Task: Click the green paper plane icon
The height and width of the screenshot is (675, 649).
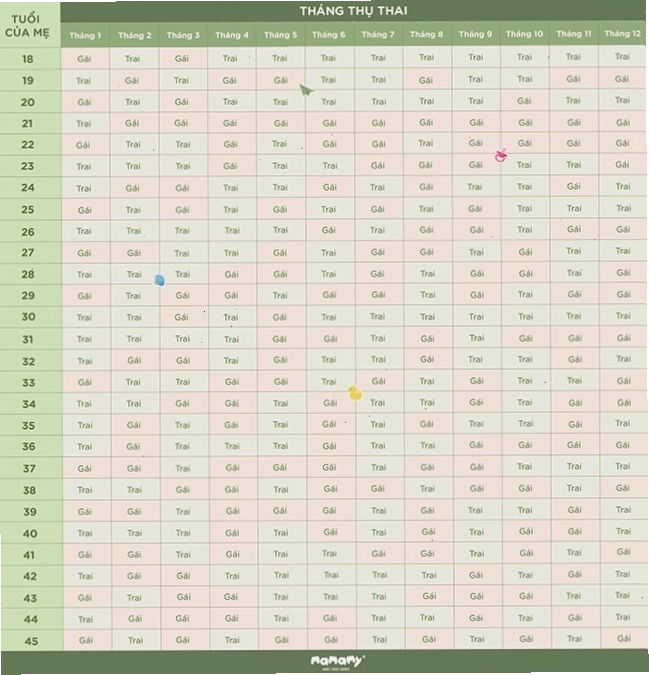Action: pos(306,90)
